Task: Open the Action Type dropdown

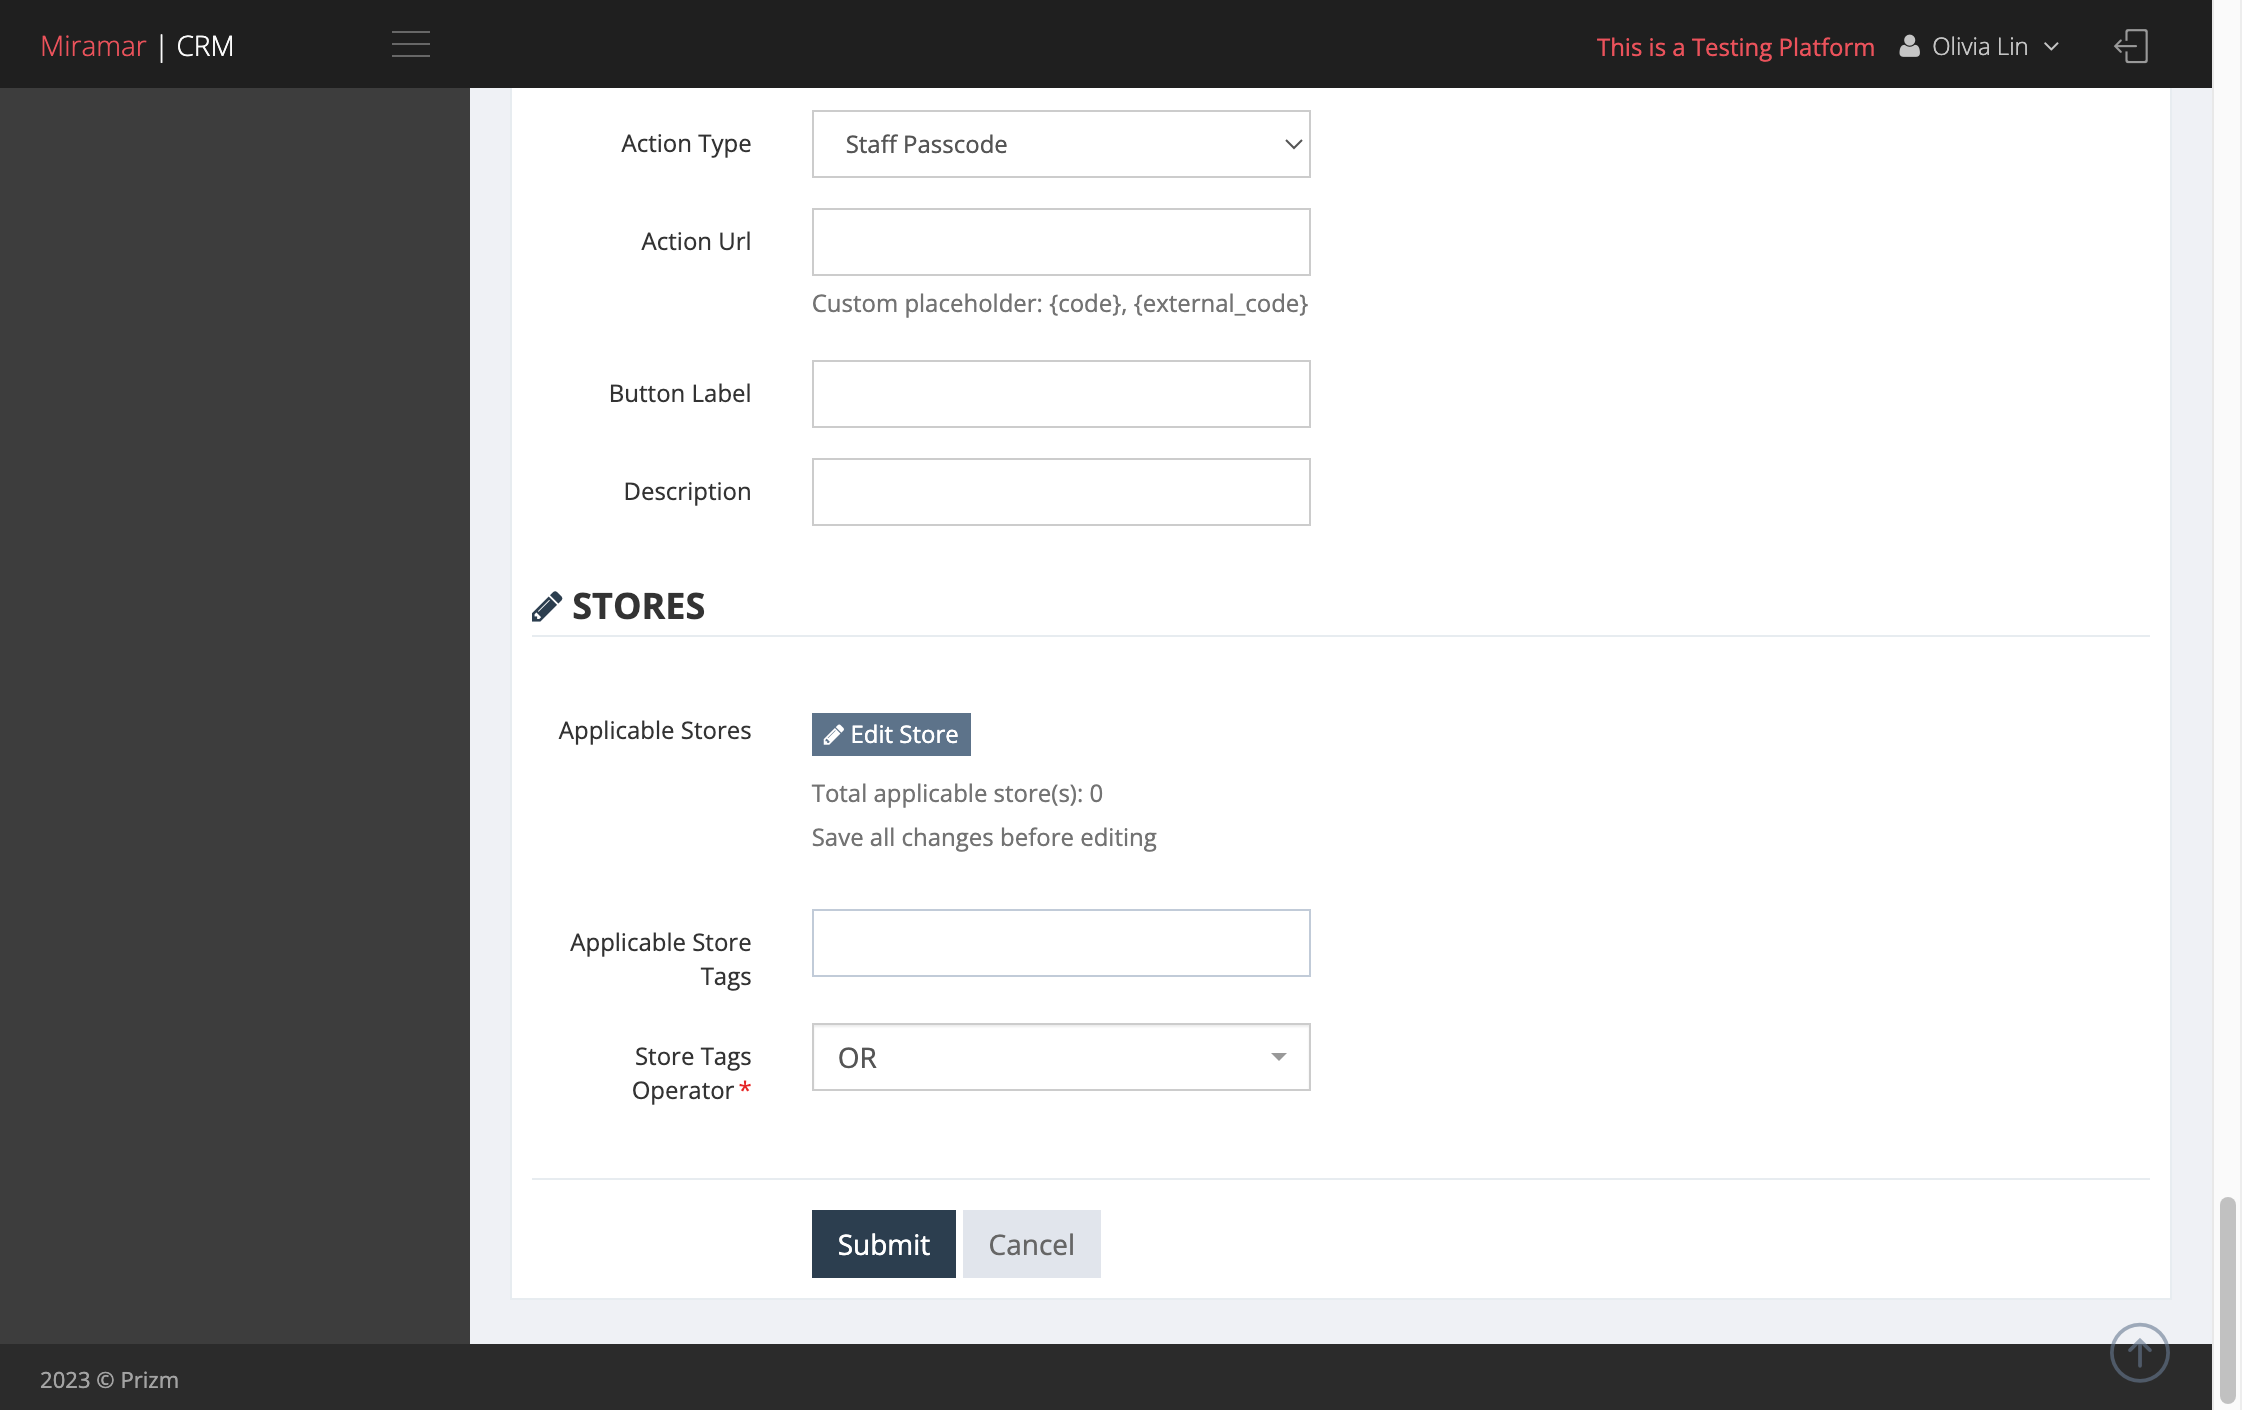Action: (1061, 144)
